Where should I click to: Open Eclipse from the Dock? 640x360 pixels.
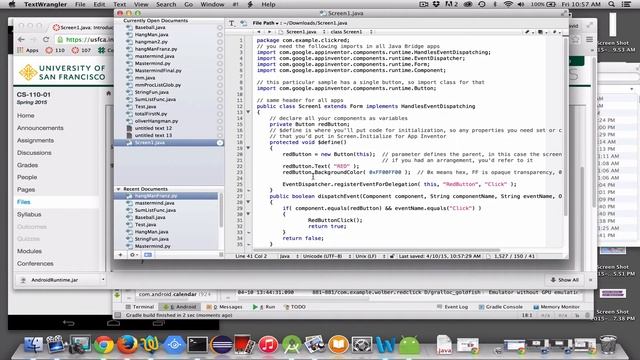[222, 345]
